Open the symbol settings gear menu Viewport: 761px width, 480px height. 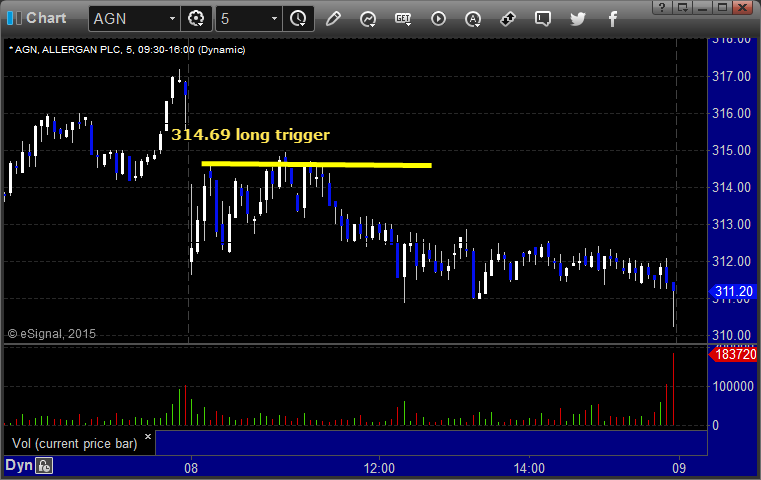click(x=196, y=19)
